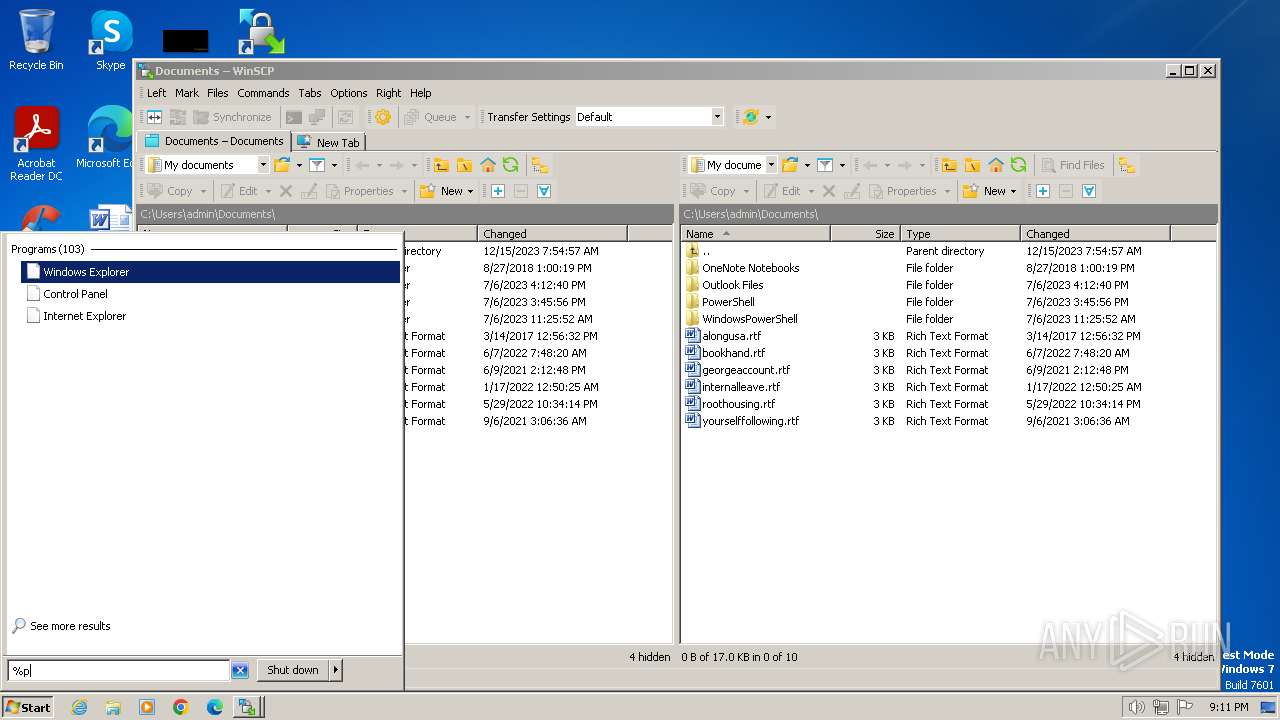Viewport: 1280px width, 720px height.
Task: Expand the globe refresh dropdown arrow
Action: [x=768, y=117]
